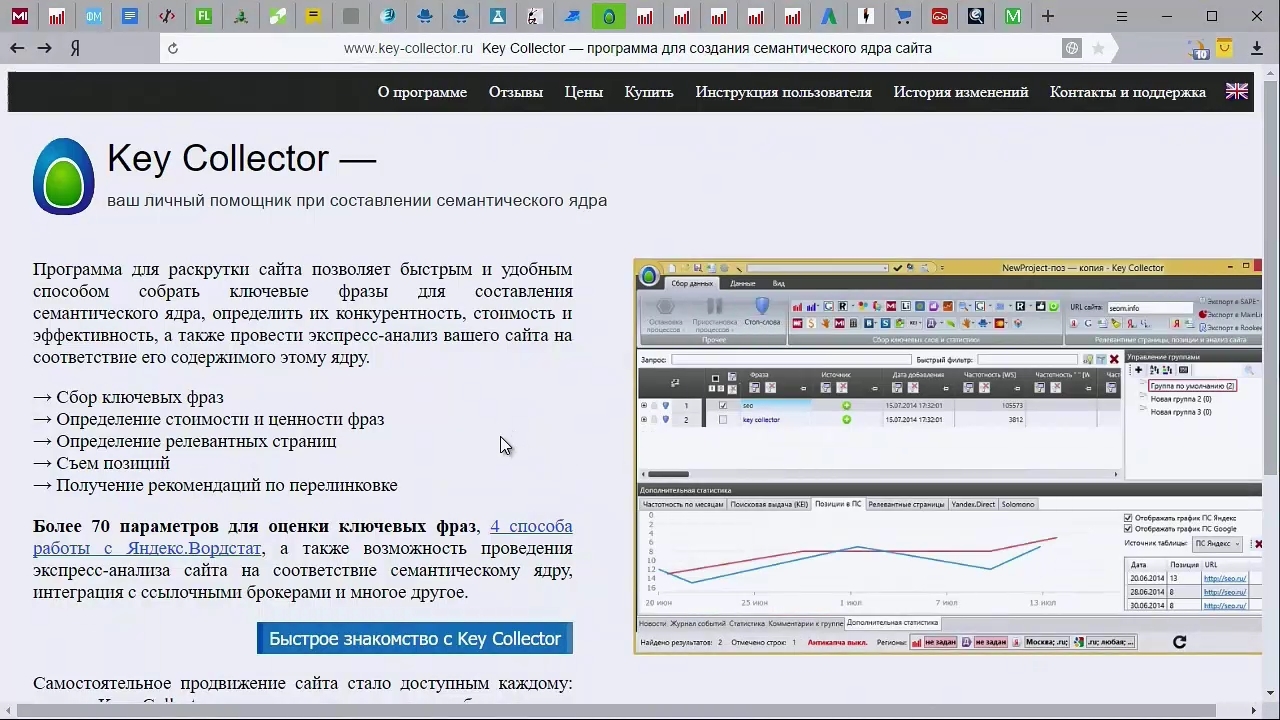Open the Купить menu item

pyautogui.click(x=649, y=92)
